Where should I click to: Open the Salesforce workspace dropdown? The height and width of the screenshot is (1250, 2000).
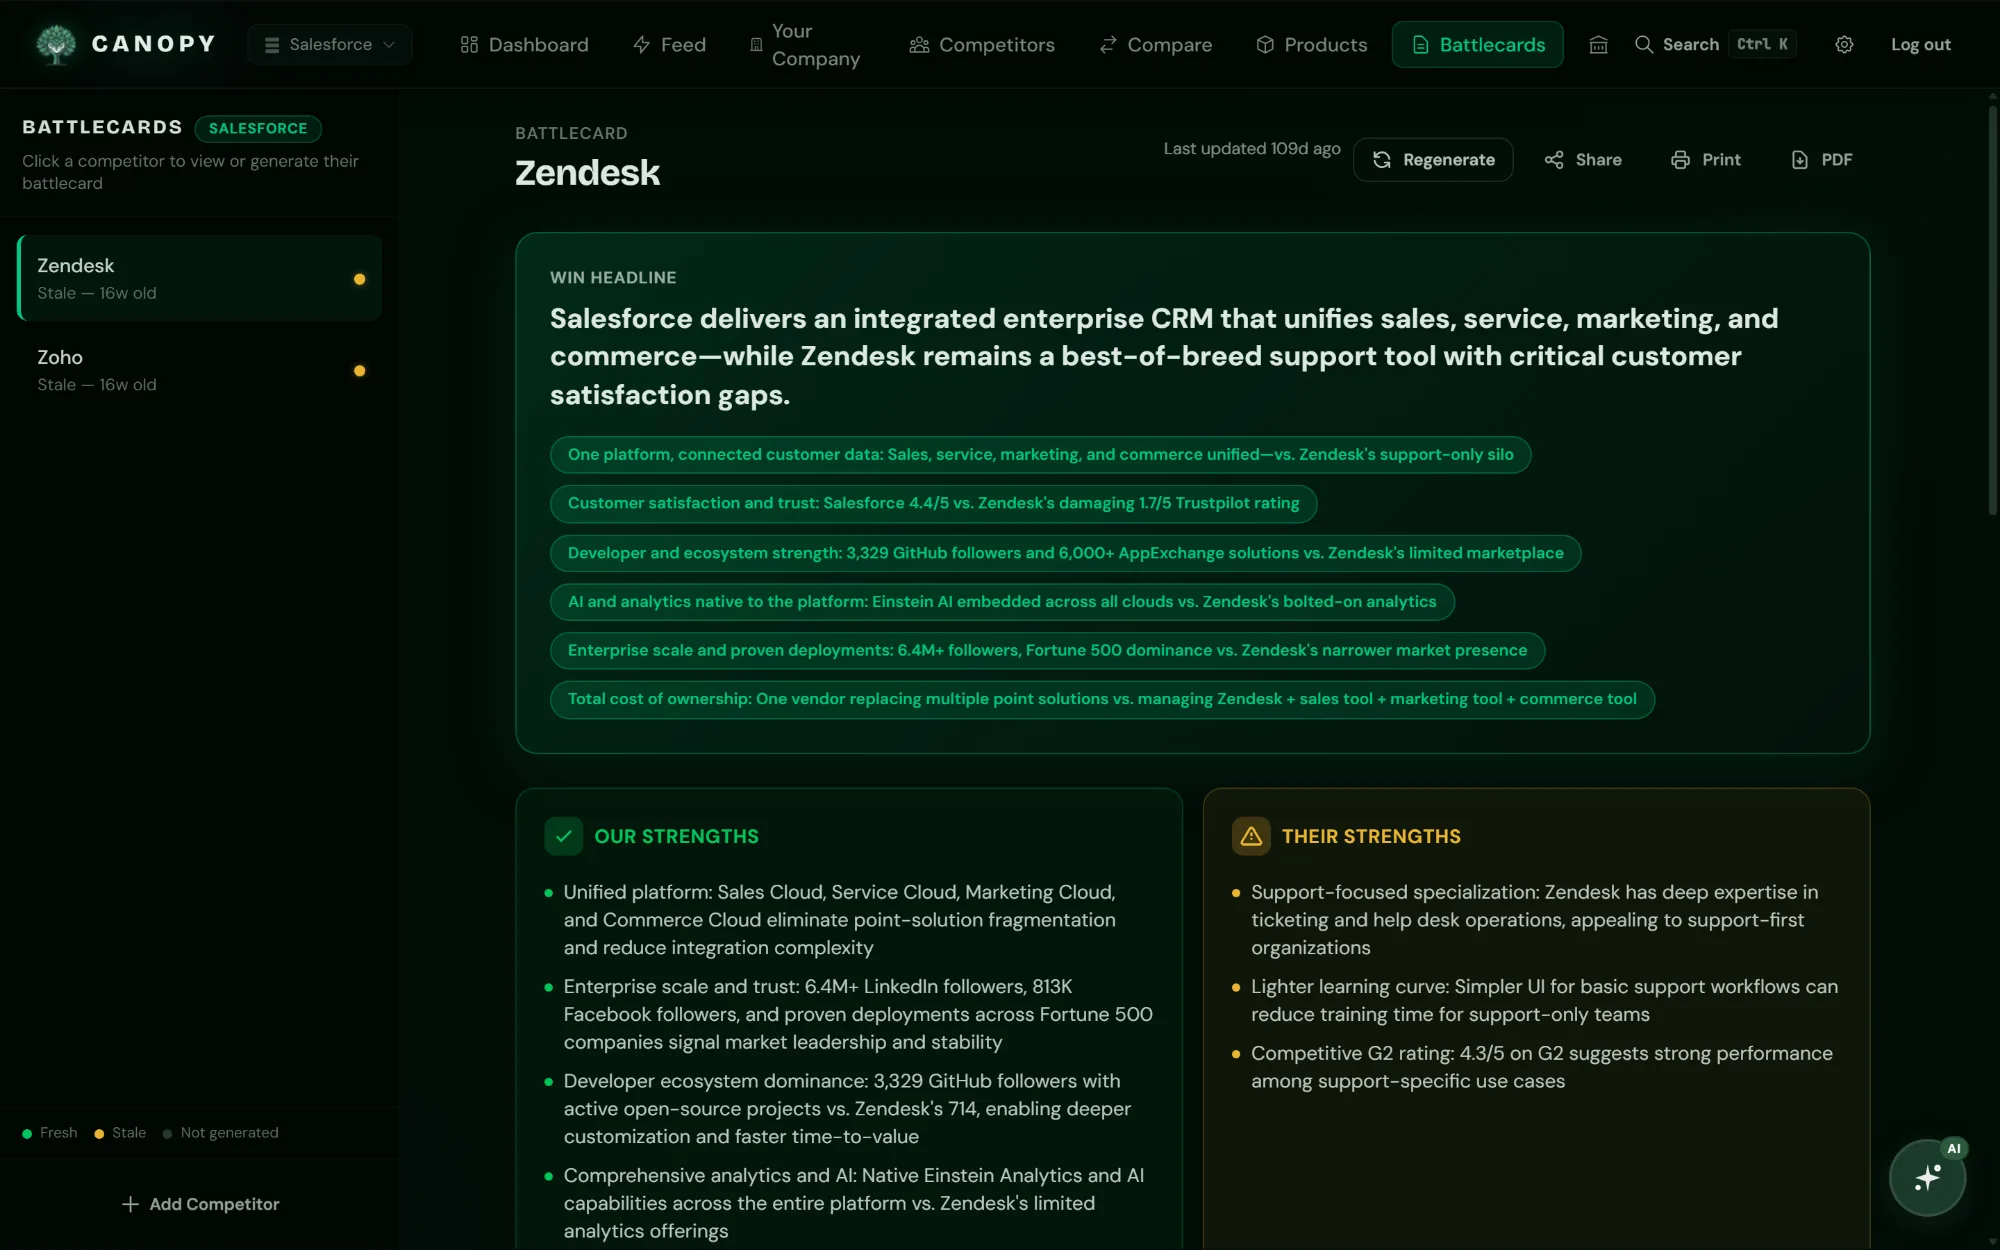coord(329,44)
